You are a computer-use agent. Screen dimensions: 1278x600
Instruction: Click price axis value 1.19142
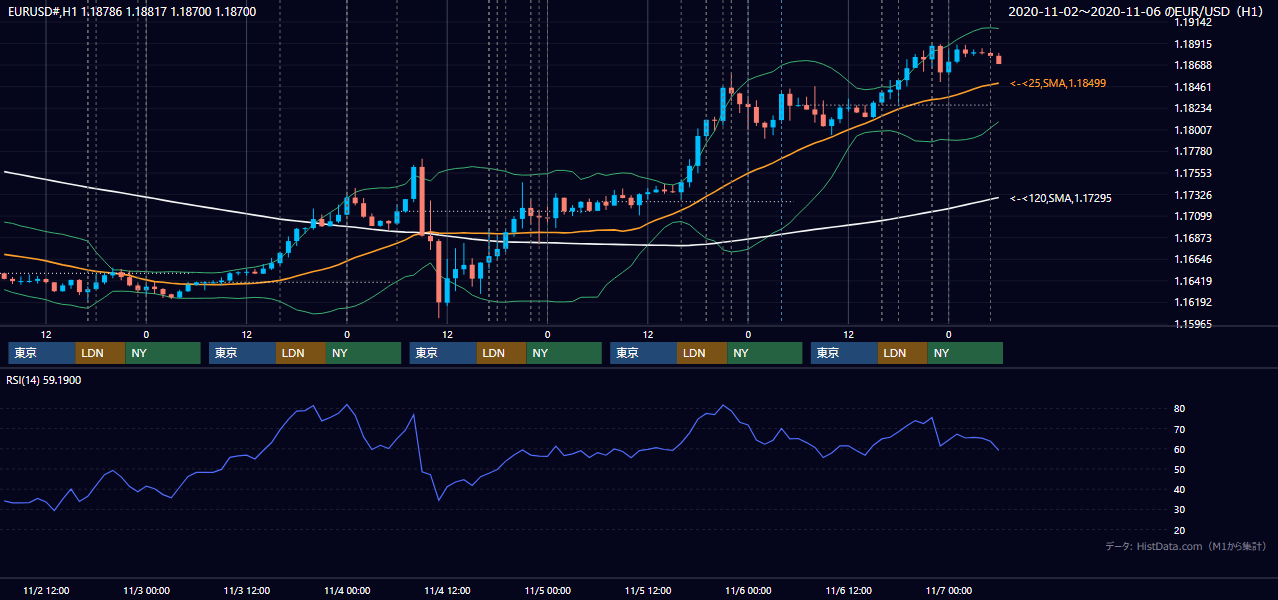[x=1193, y=22]
